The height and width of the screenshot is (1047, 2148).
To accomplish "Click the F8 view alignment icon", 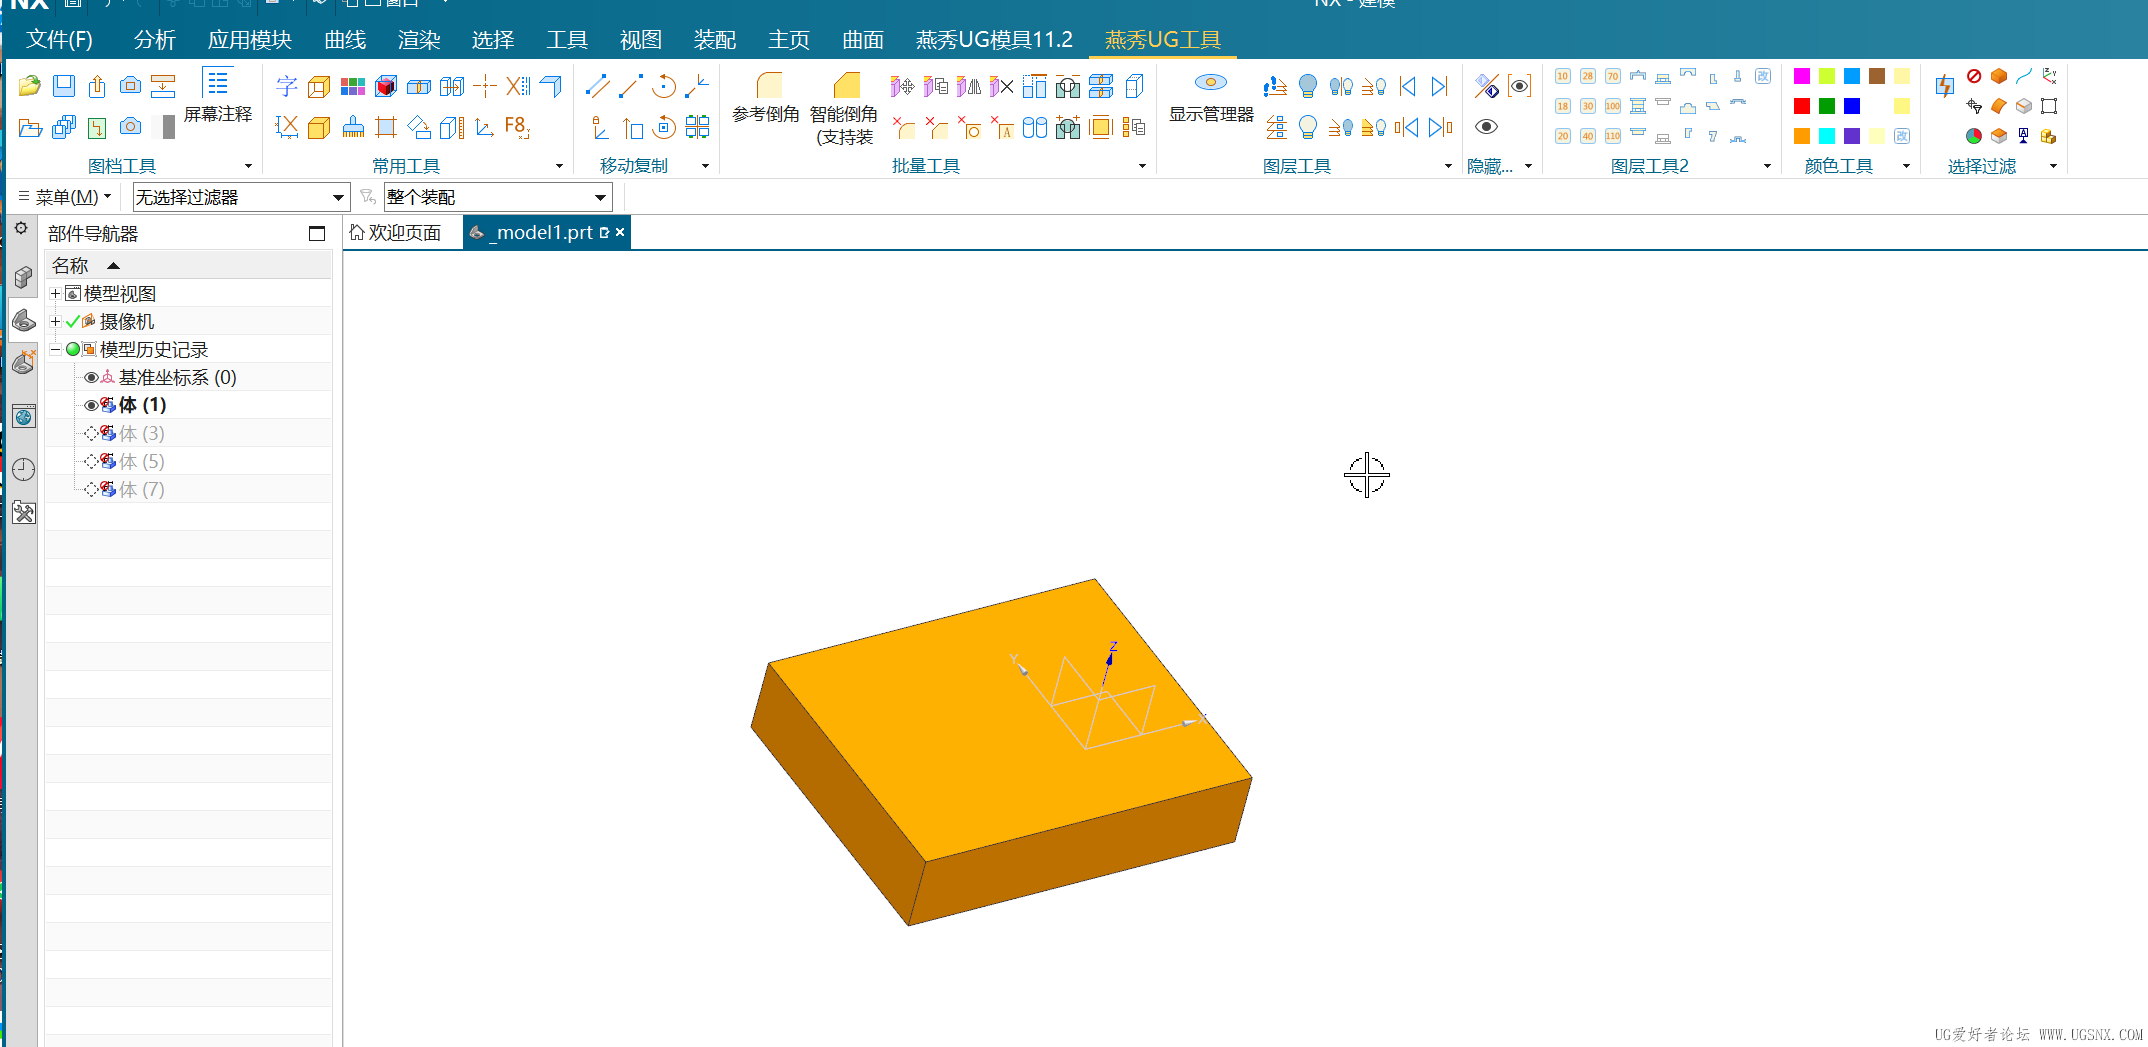I will tap(516, 127).
